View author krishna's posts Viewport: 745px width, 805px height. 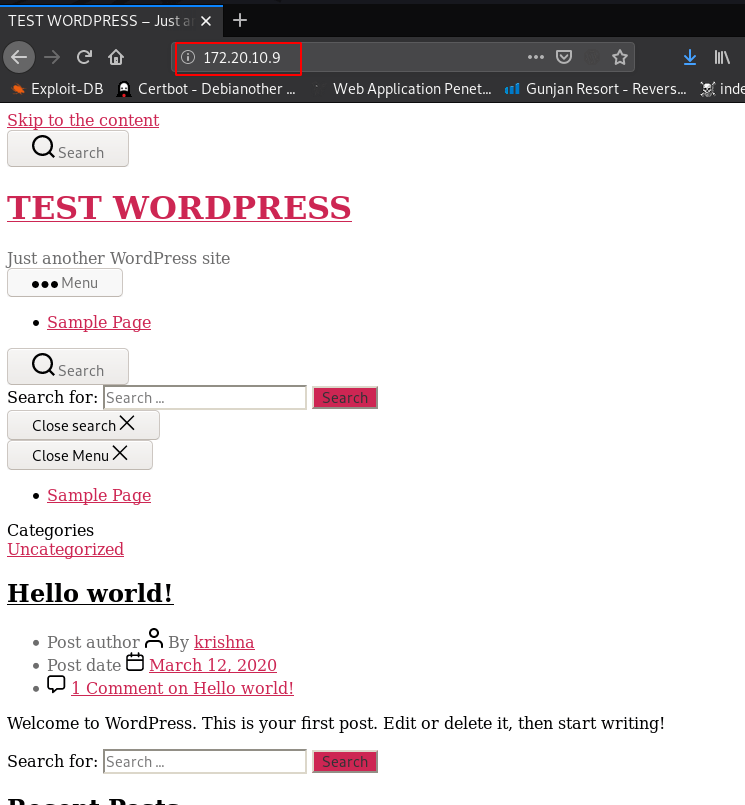[224, 642]
